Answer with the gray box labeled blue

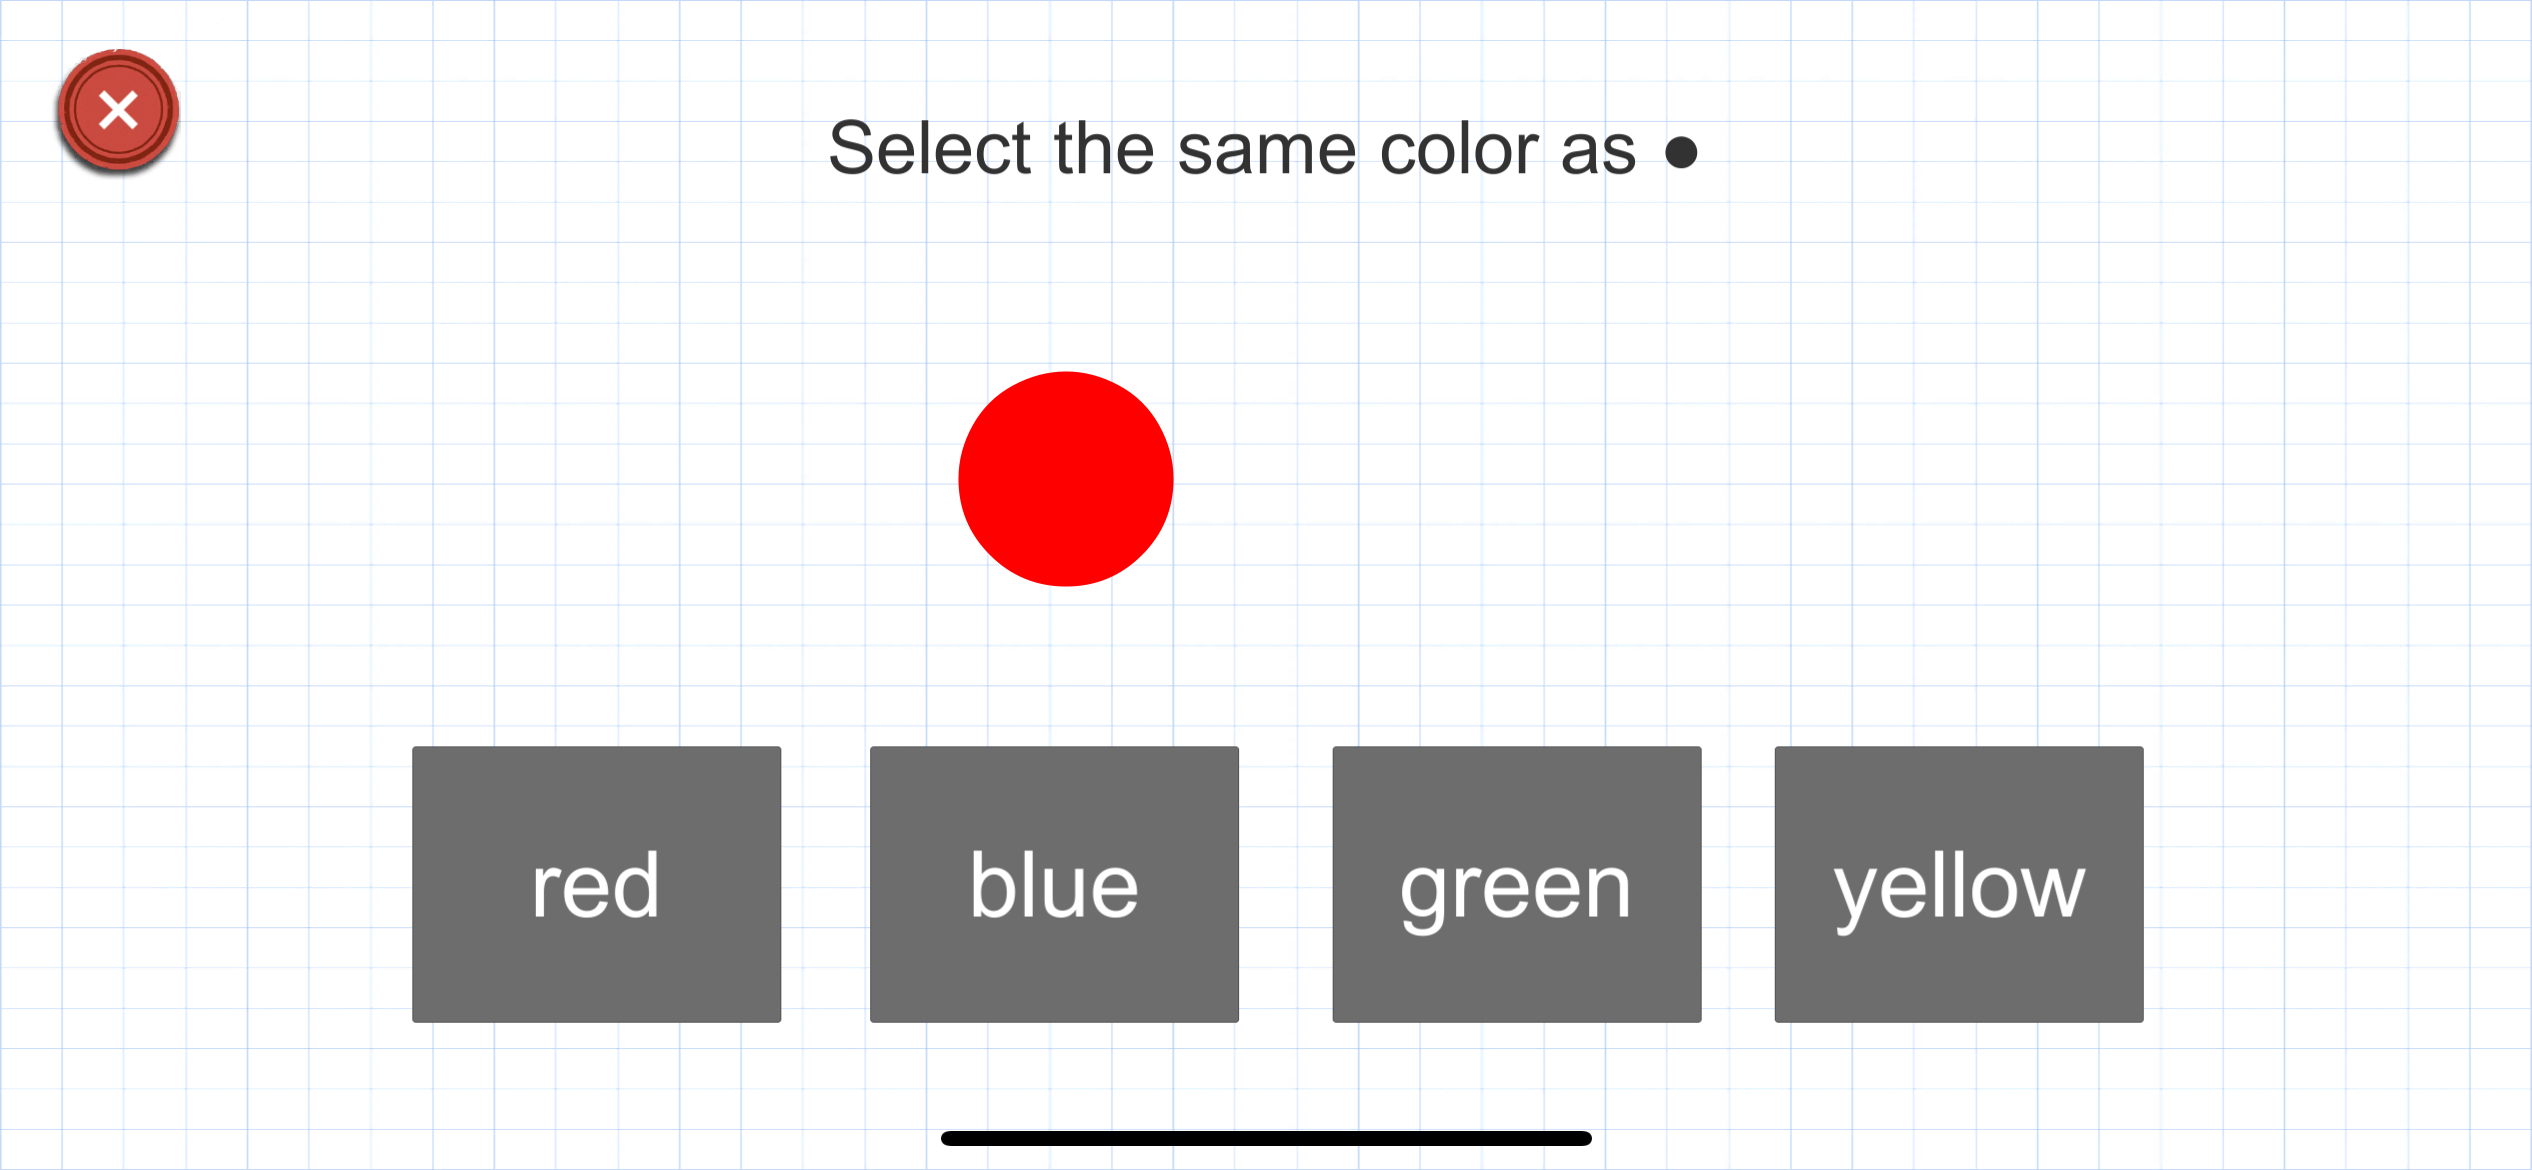click(x=1054, y=884)
